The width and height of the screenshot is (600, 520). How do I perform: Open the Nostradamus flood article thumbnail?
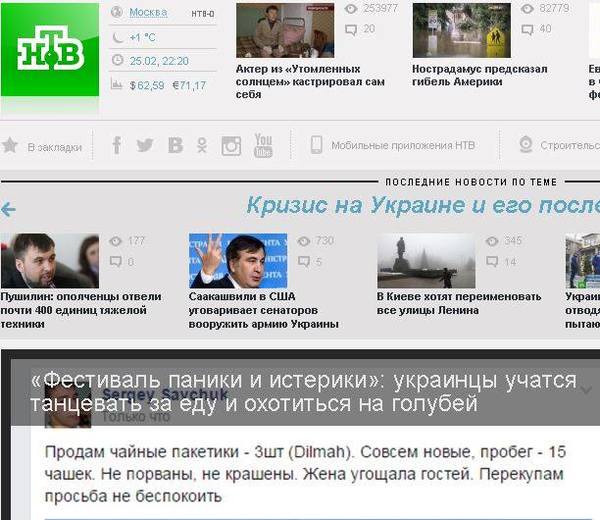[x=461, y=31]
